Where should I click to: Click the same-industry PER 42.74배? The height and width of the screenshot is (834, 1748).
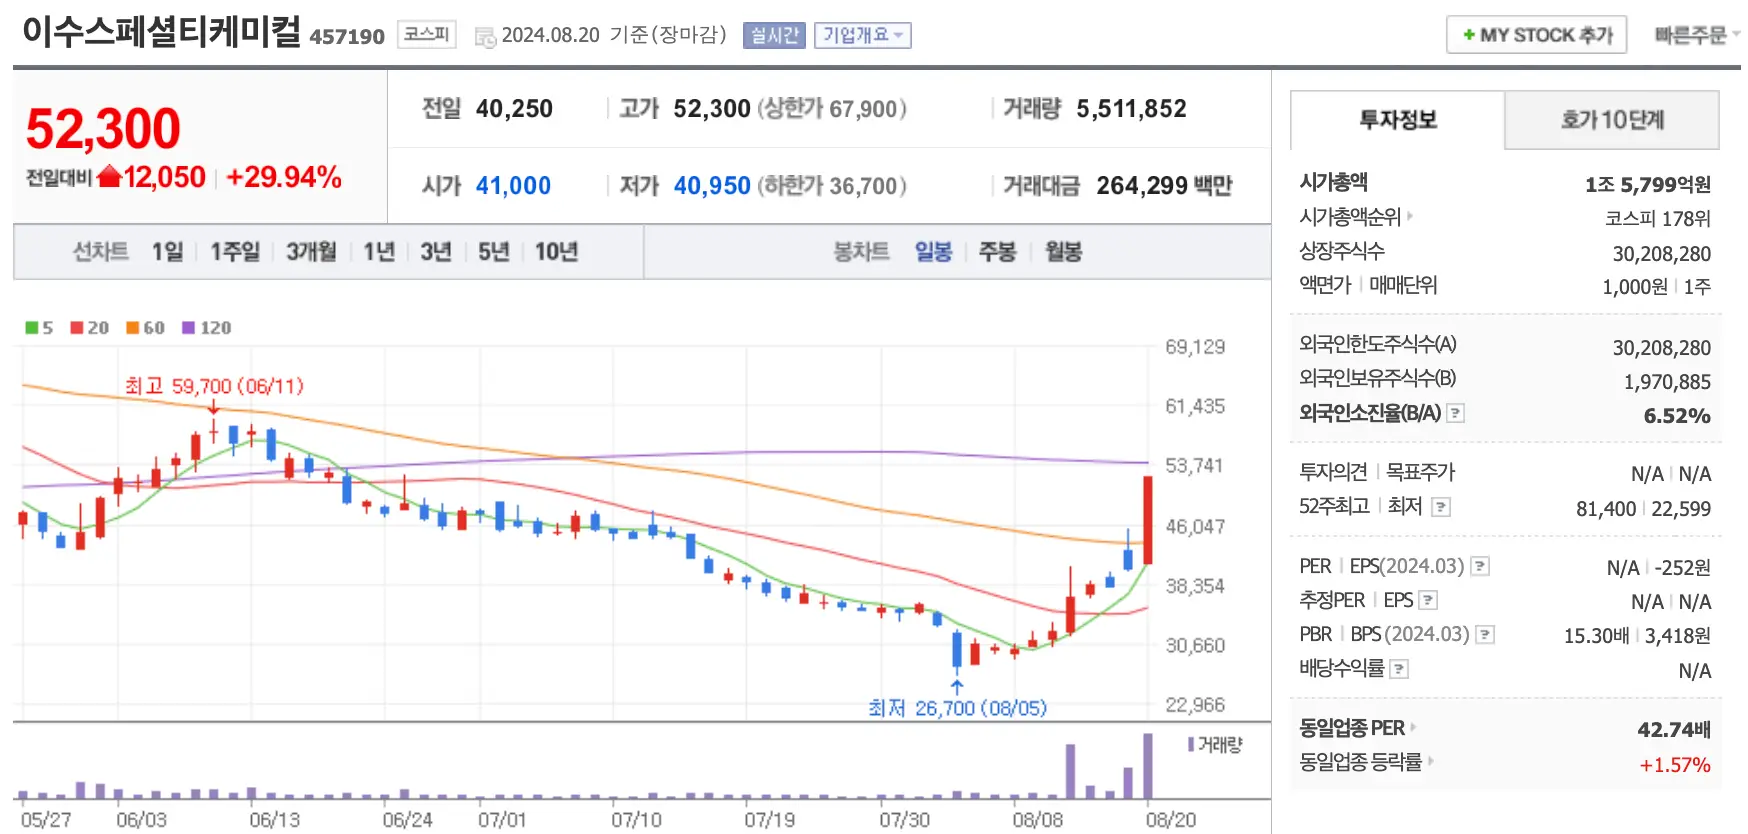pos(1674,730)
